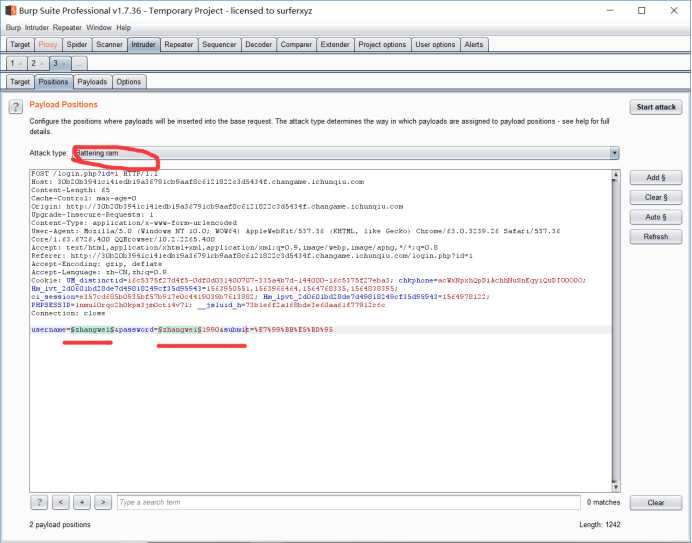Click the Upgrade-Insecure-Requests header line
Viewport: 692px width, 543px height.
(92, 215)
